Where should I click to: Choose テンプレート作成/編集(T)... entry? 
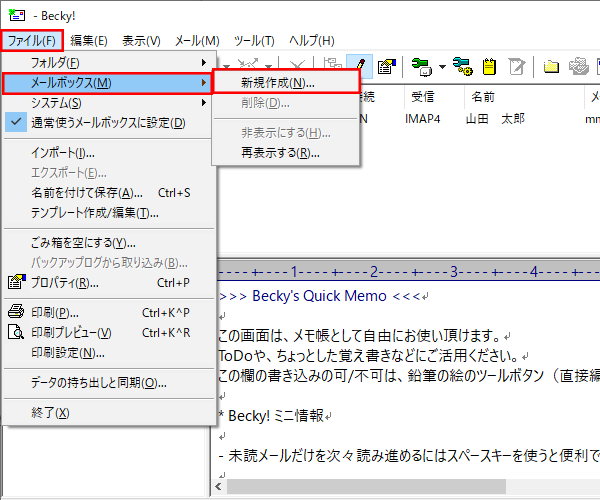[108, 212]
